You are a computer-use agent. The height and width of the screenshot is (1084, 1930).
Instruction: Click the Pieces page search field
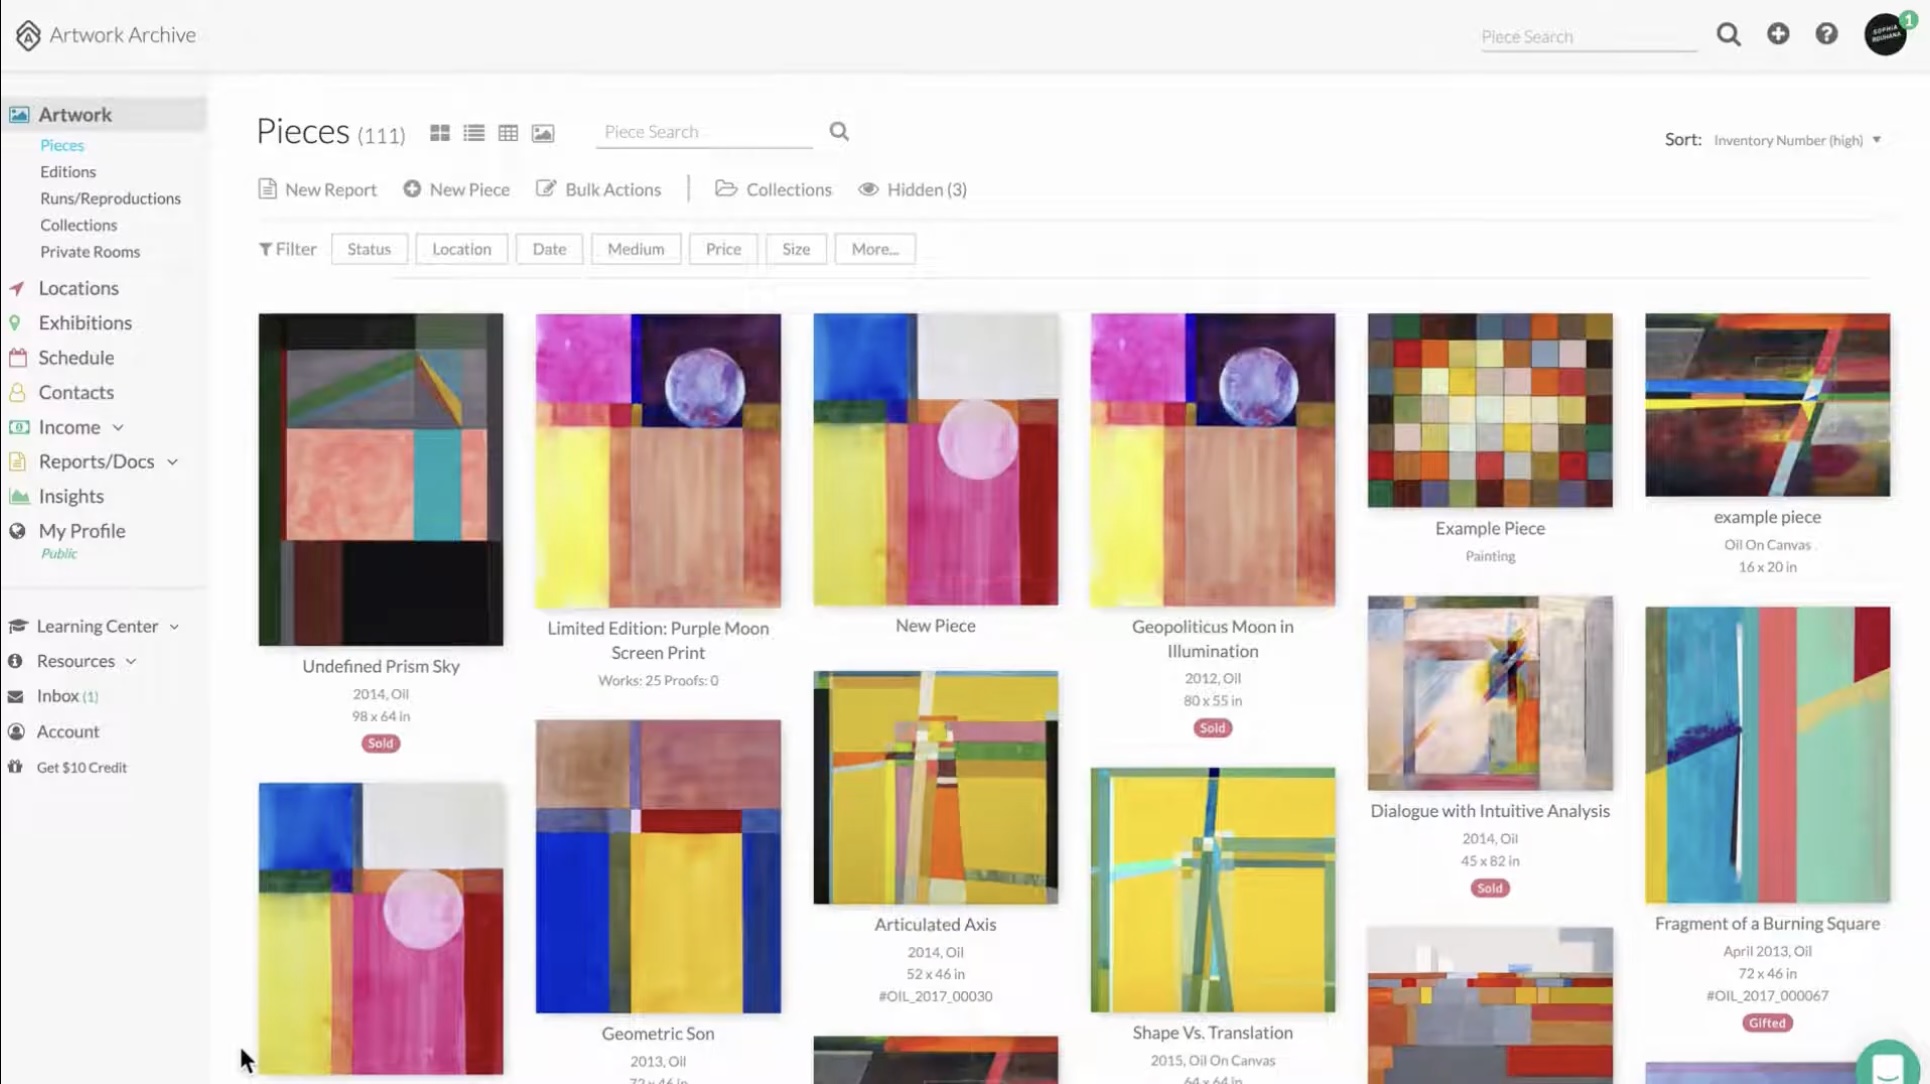[x=704, y=132]
